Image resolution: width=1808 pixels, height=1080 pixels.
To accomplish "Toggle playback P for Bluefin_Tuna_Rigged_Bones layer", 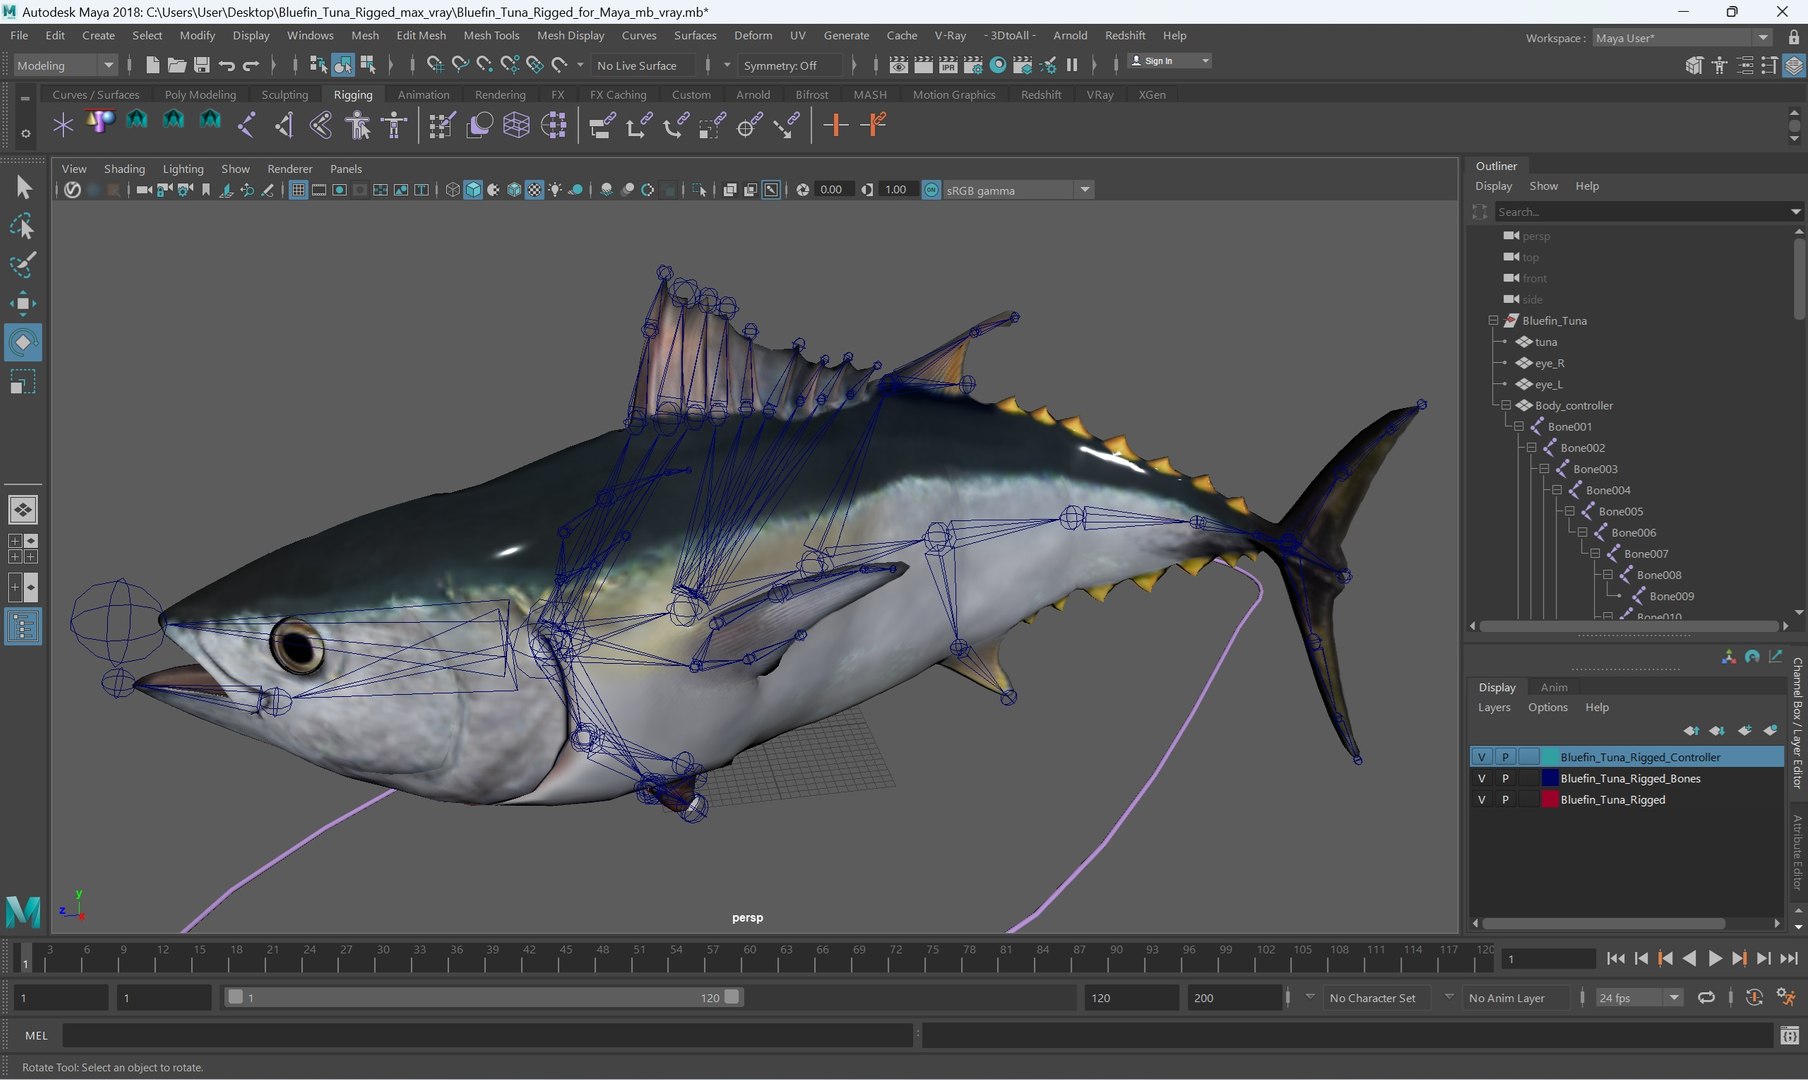I will [x=1505, y=778].
